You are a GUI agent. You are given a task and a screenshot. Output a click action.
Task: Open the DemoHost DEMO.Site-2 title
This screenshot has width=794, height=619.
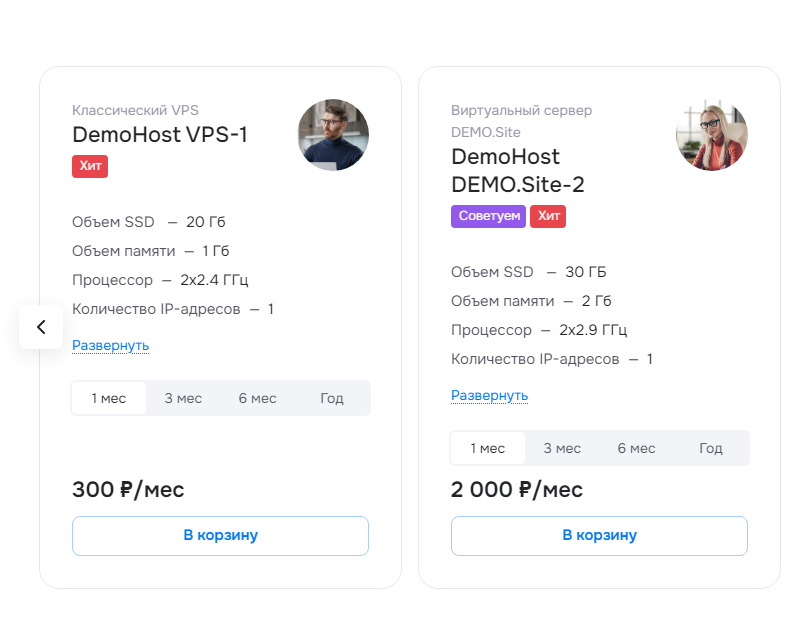(518, 171)
